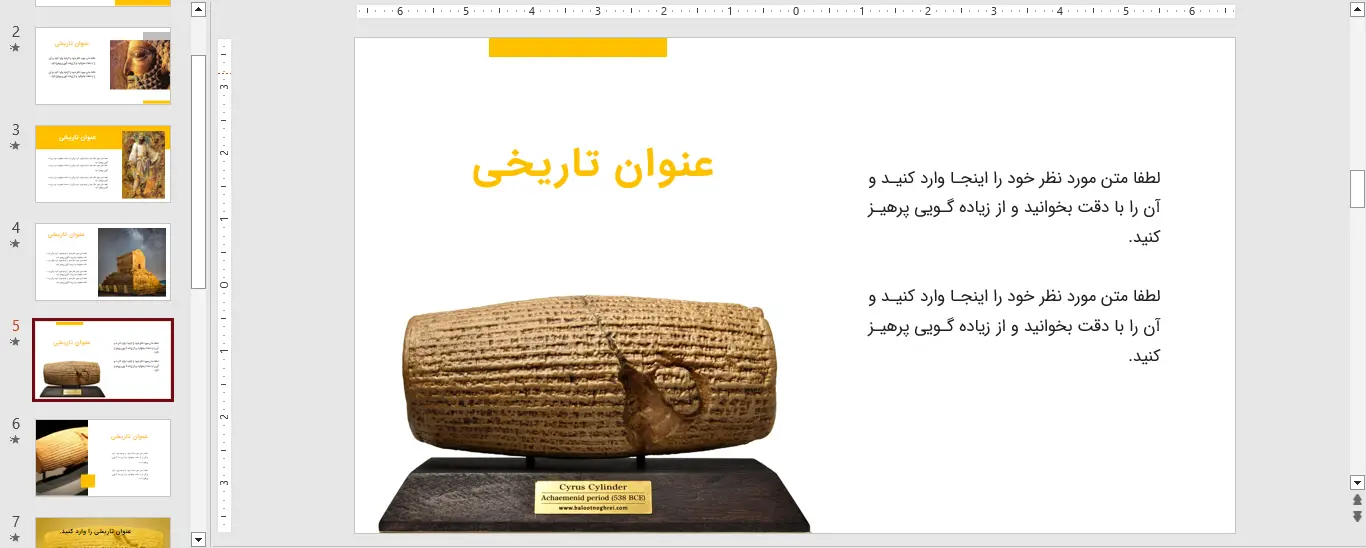Click the animation star icon under slide 4

(15, 244)
